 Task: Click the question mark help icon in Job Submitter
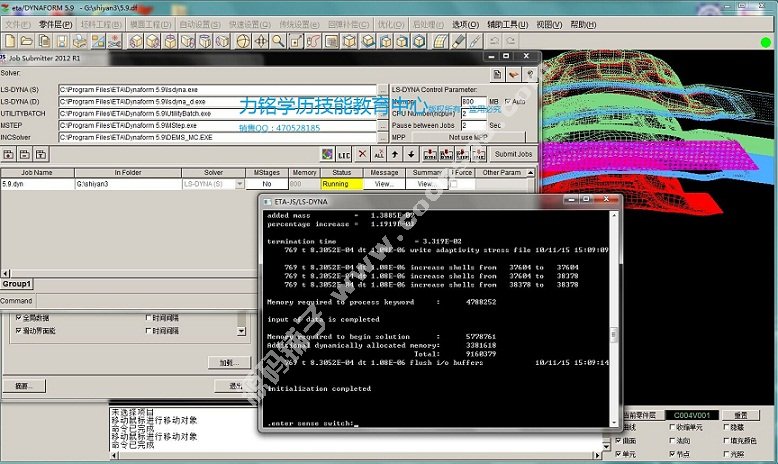530,74
